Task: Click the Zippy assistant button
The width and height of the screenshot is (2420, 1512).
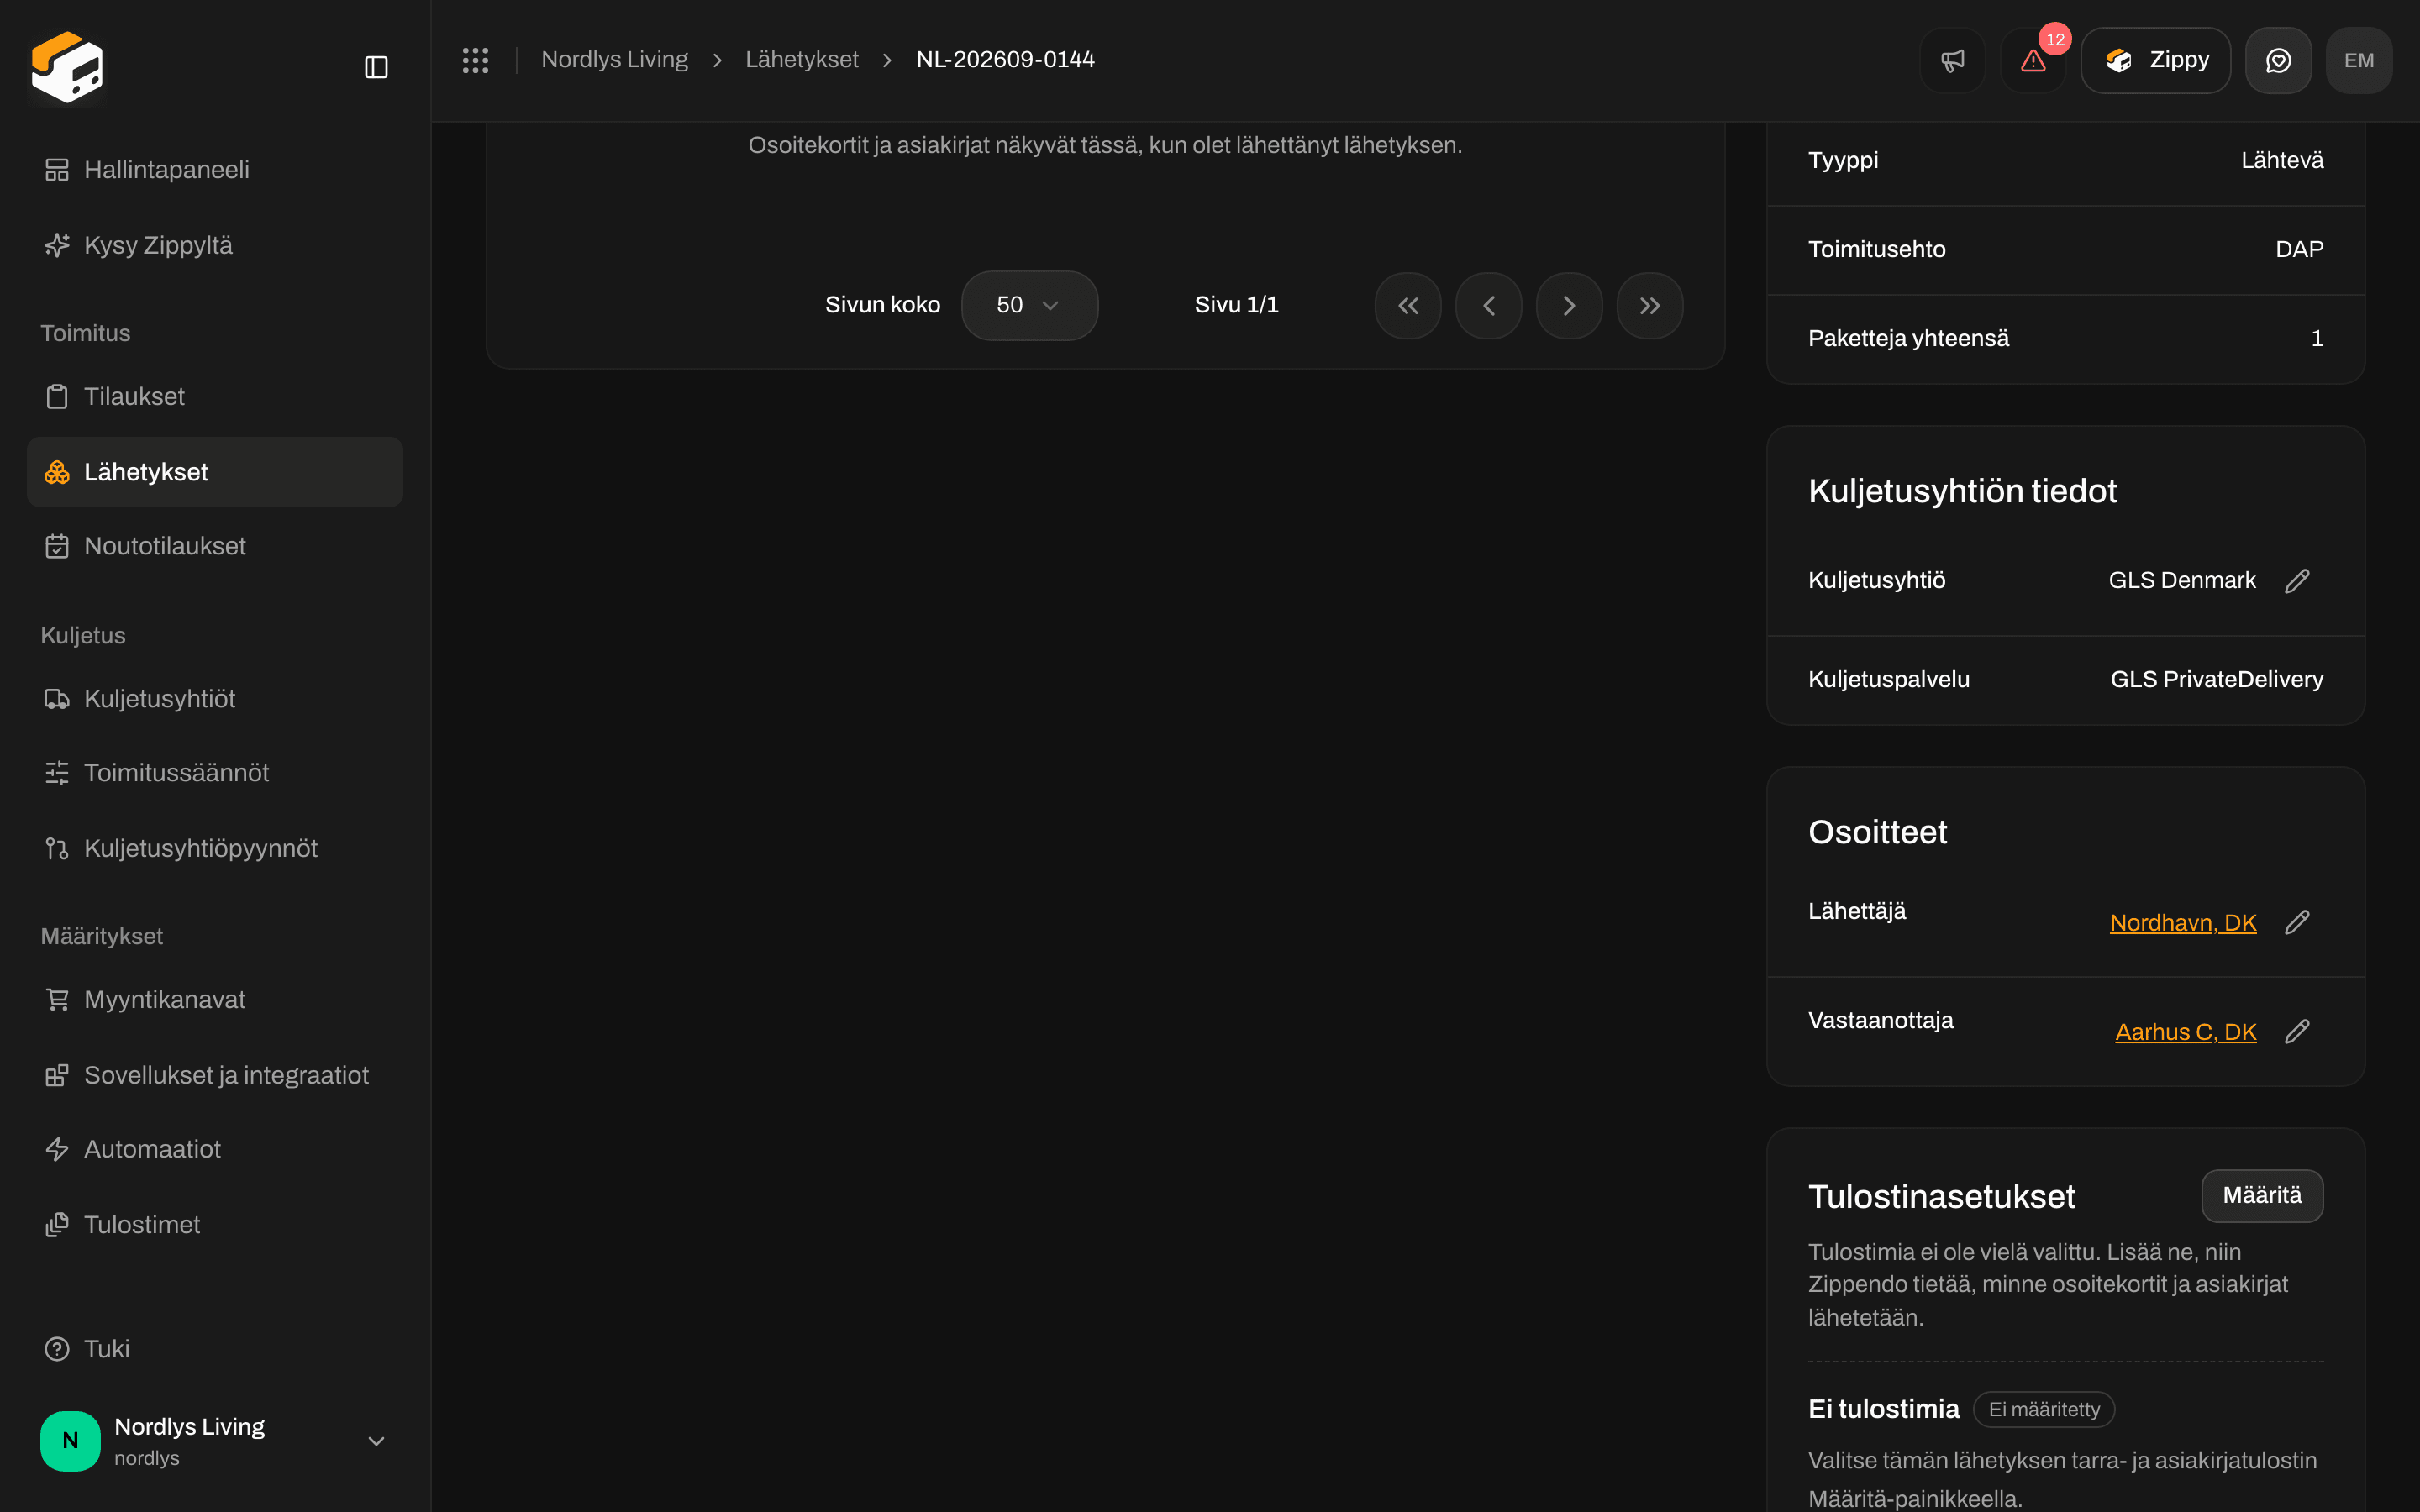Action: point(2155,60)
